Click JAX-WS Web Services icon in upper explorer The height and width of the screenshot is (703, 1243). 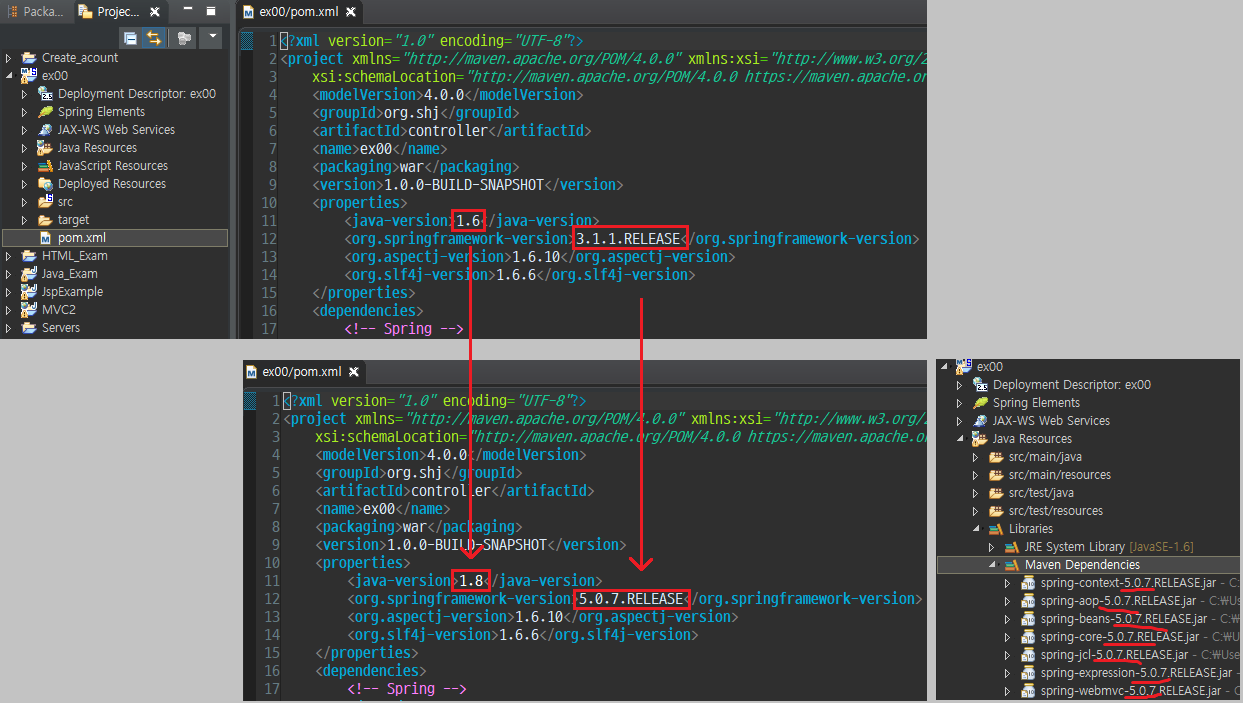[45, 130]
